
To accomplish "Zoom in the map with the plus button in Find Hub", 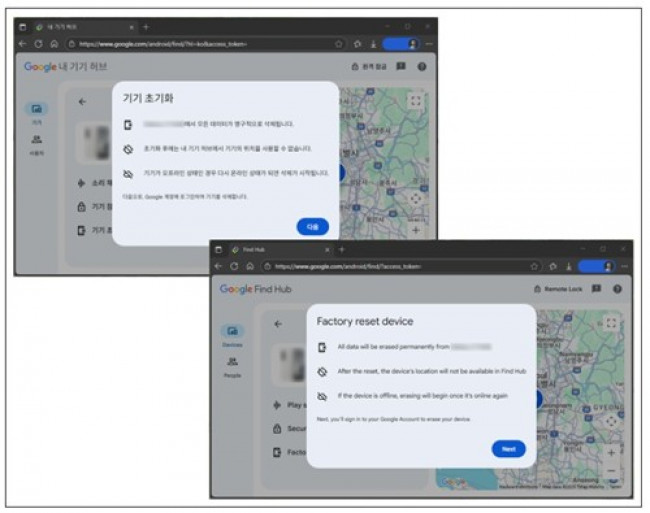I will pos(611,452).
